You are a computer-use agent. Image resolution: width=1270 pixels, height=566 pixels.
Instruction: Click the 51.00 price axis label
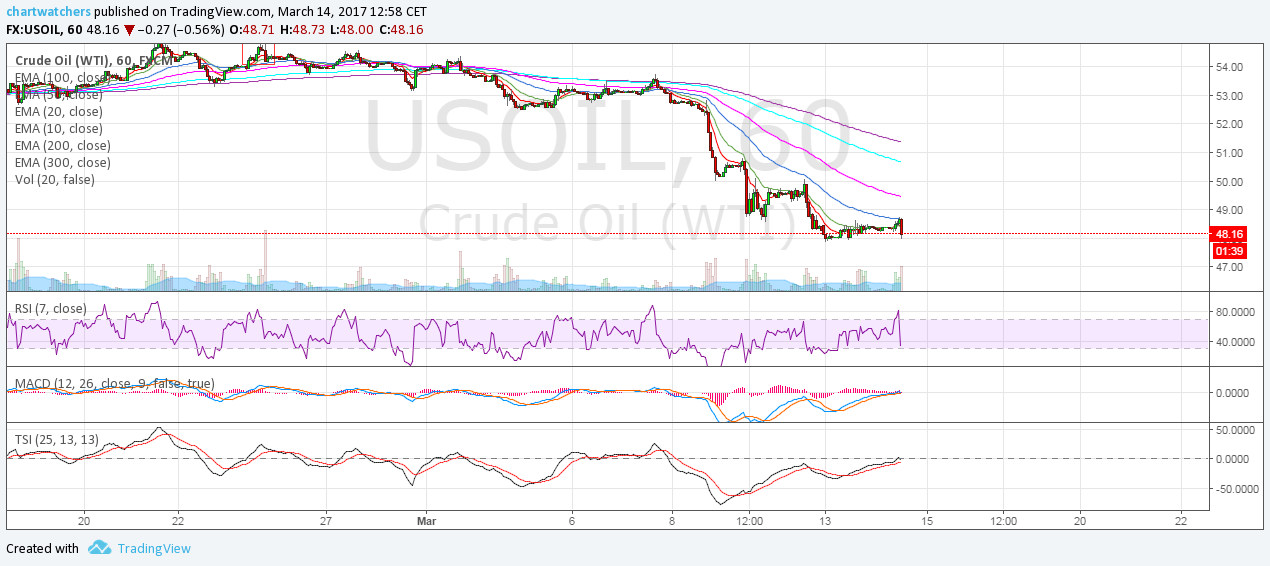coord(1231,153)
